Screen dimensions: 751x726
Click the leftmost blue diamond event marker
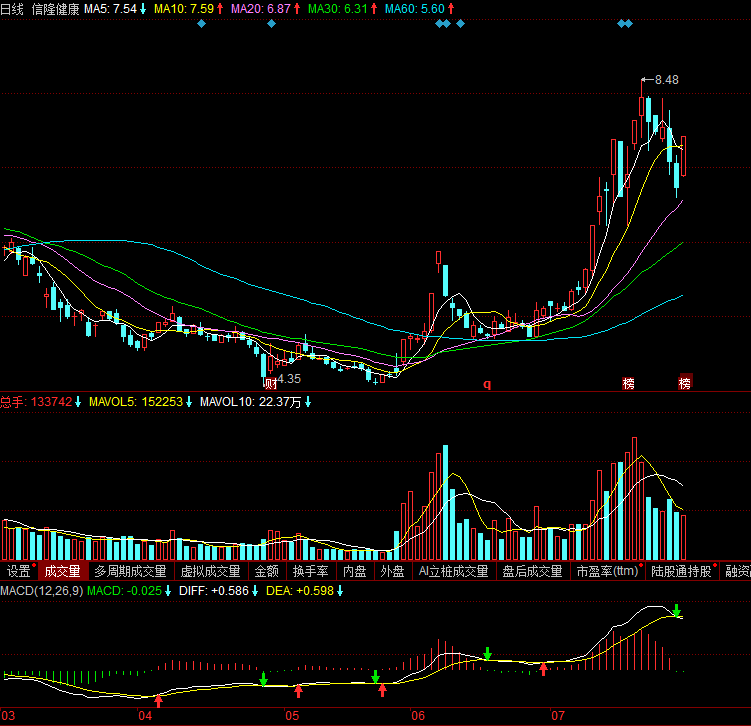point(202,23)
